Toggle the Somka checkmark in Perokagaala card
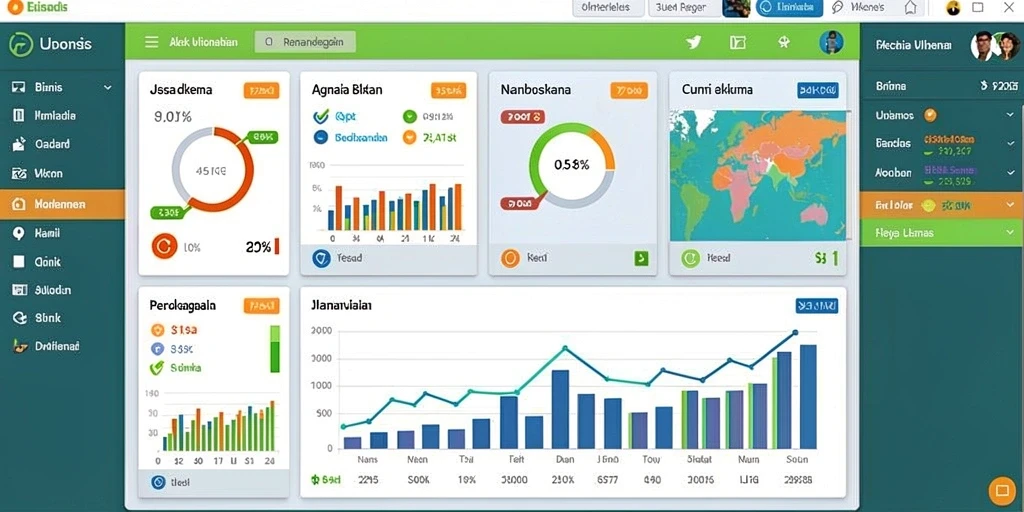1024x512 pixels. [157, 368]
